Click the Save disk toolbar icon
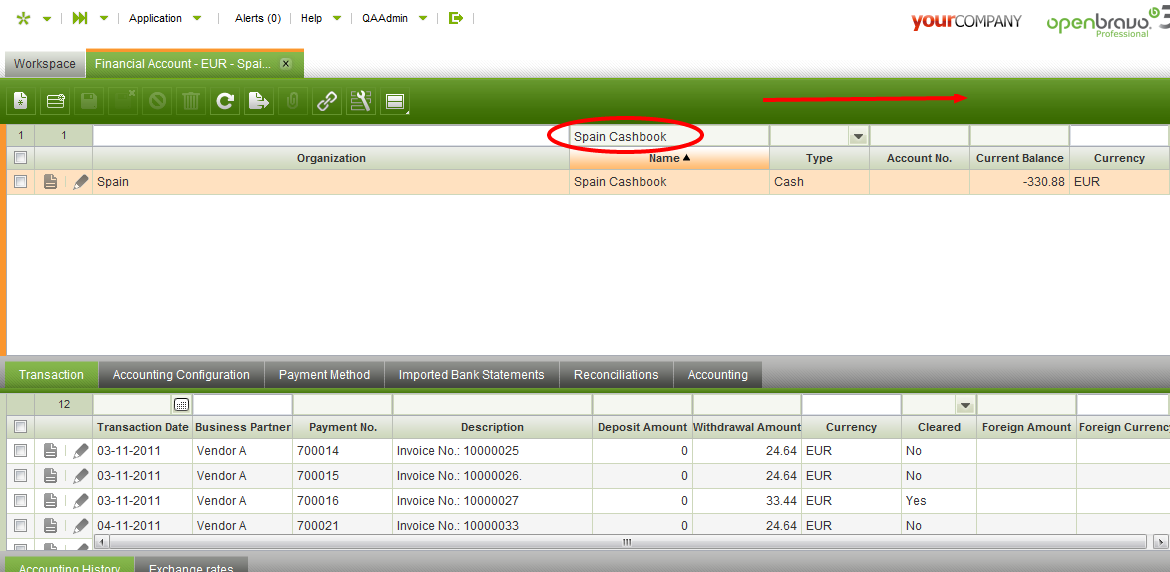1170x572 pixels. coord(89,101)
